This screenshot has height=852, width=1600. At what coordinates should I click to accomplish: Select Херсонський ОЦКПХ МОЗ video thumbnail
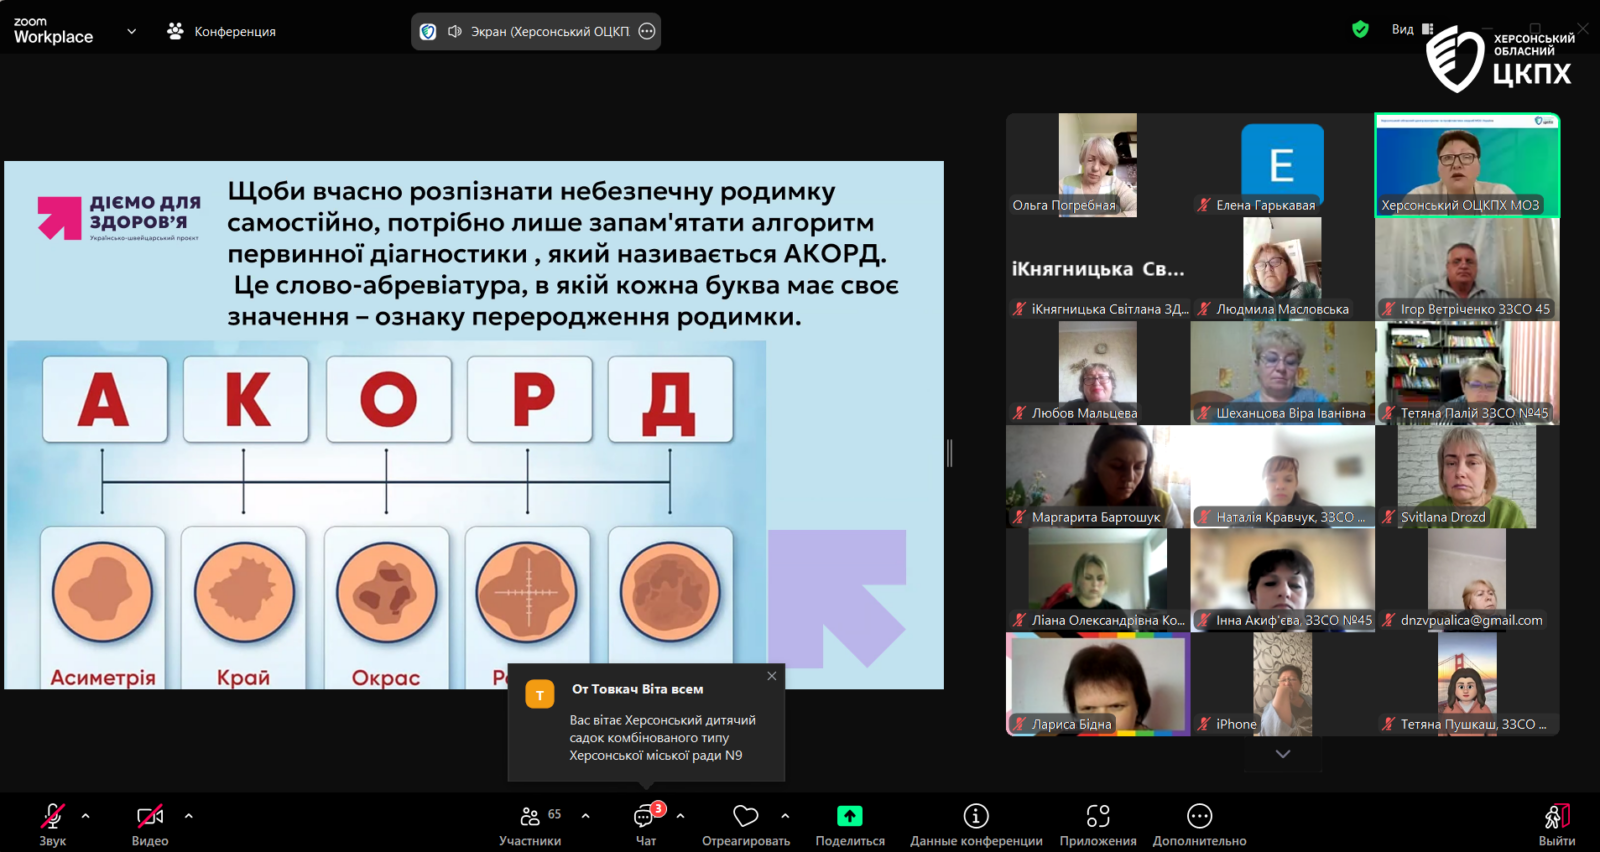pyautogui.click(x=1467, y=165)
